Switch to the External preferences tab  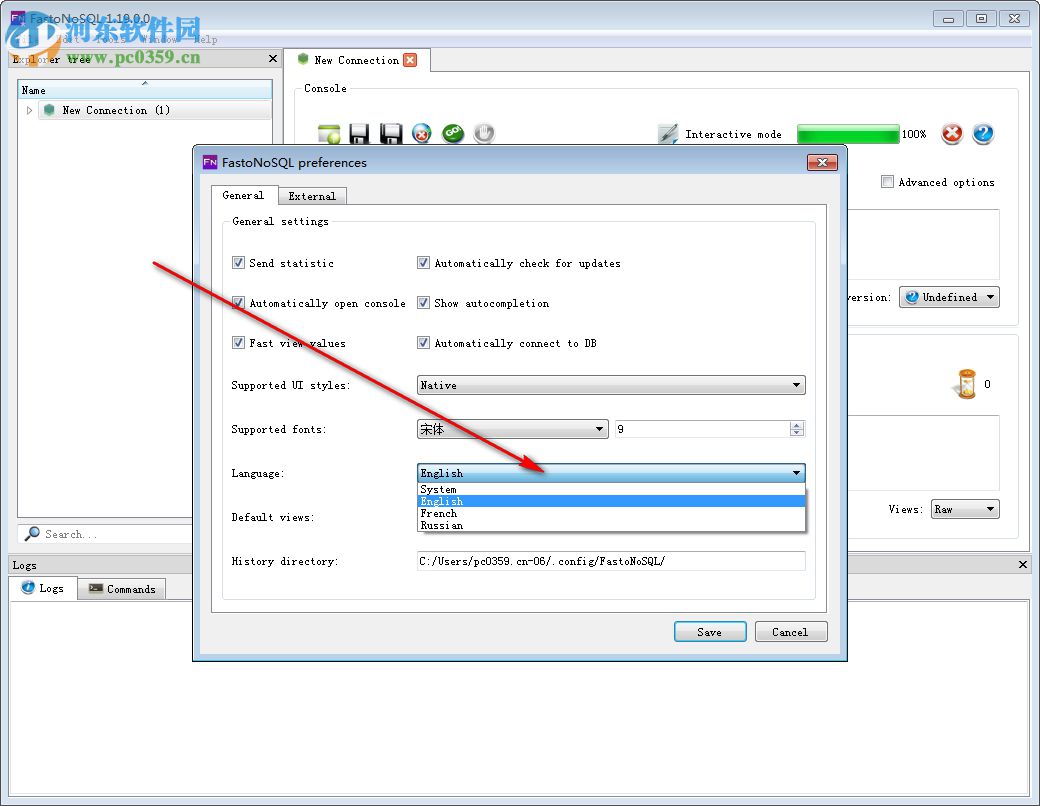click(x=312, y=196)
